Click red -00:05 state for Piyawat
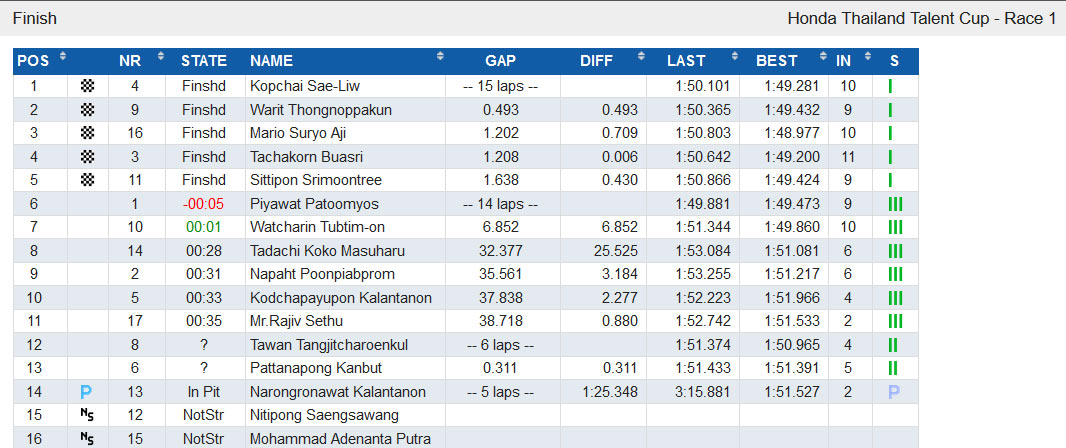The image size is (1066, 448). coord(203,204)
